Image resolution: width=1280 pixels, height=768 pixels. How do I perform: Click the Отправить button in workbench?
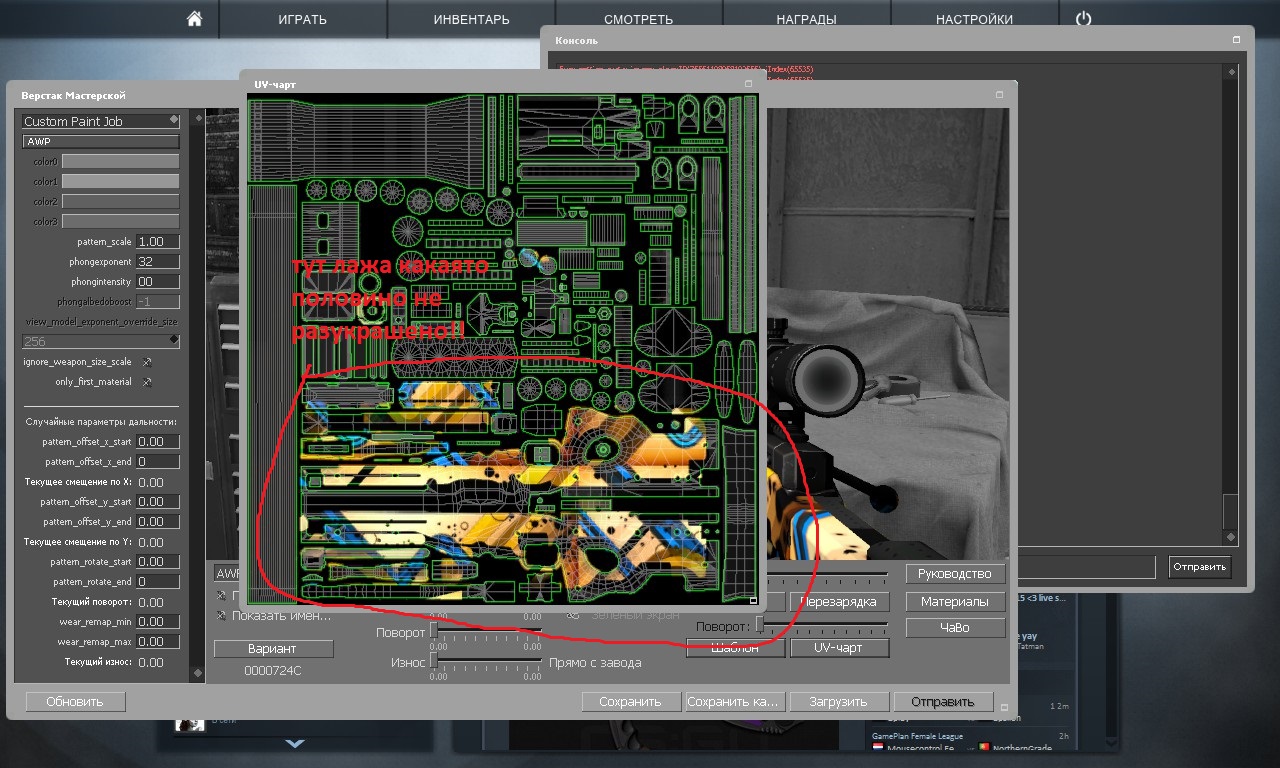pos(943,702)
